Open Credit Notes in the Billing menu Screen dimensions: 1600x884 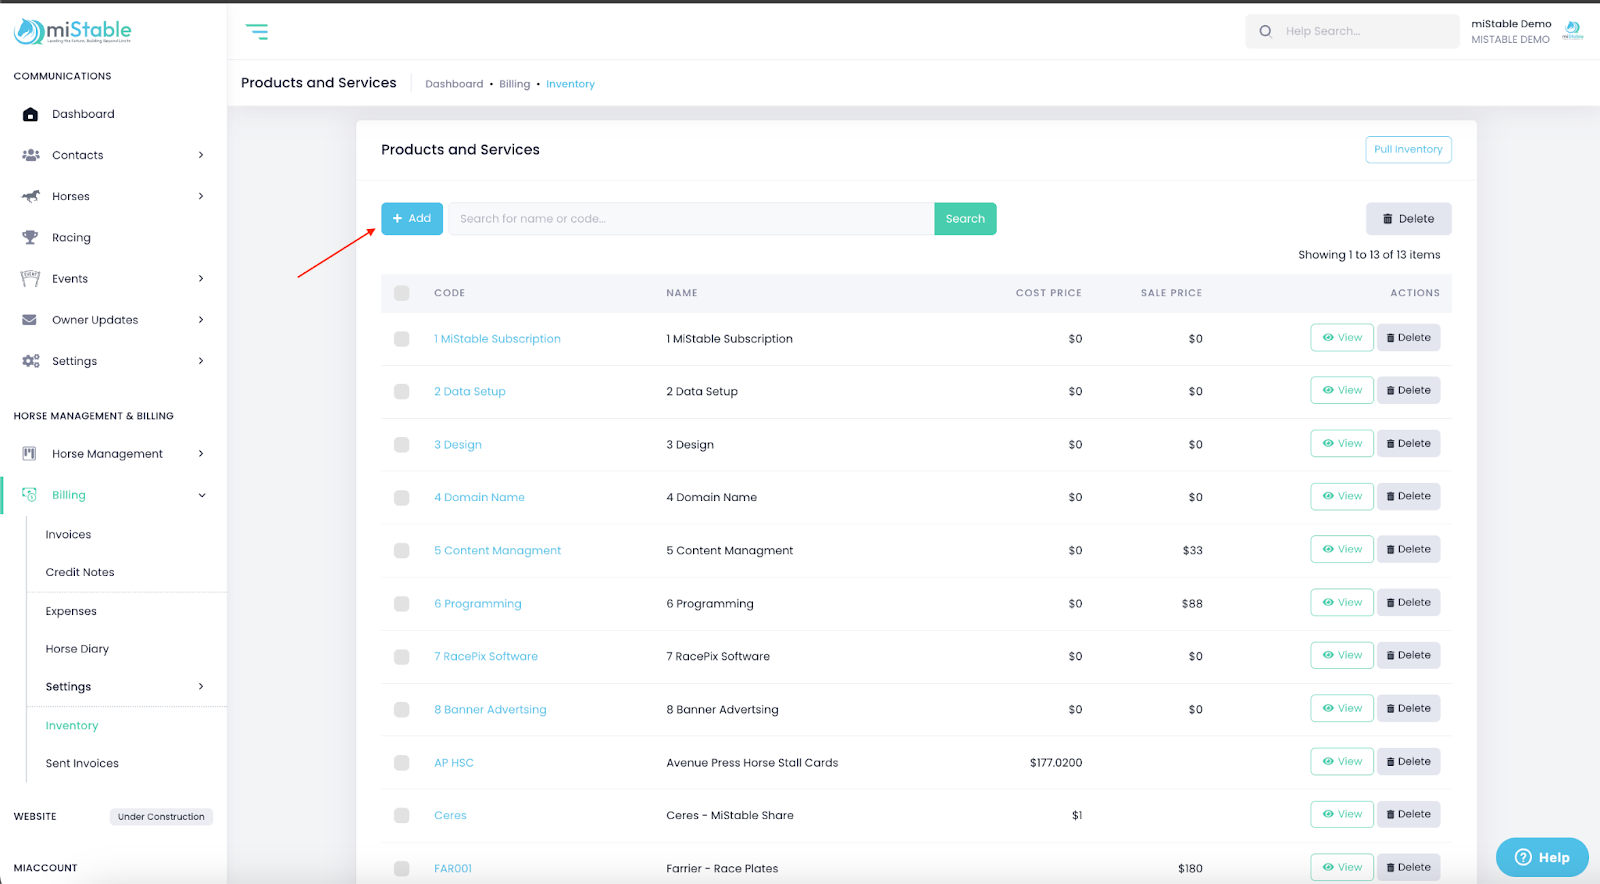pyautogui.click(x=80, y=572)
